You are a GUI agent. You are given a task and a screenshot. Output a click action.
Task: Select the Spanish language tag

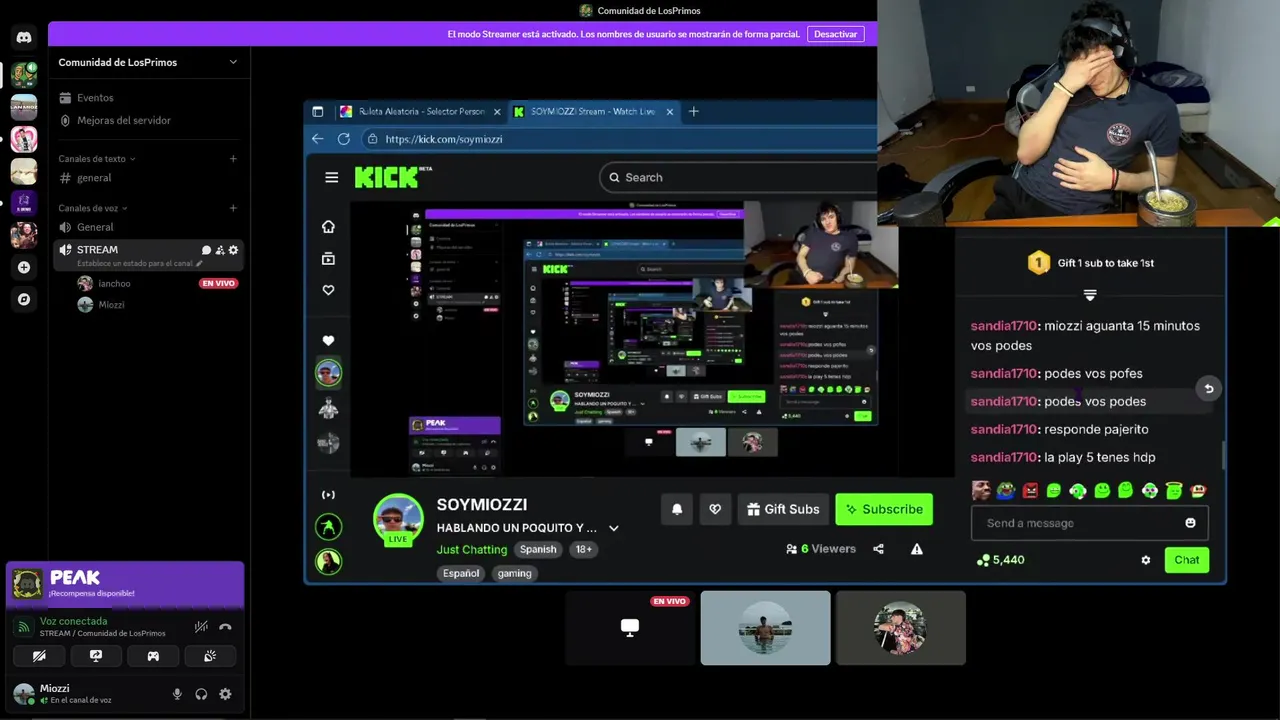pos(538,549)
